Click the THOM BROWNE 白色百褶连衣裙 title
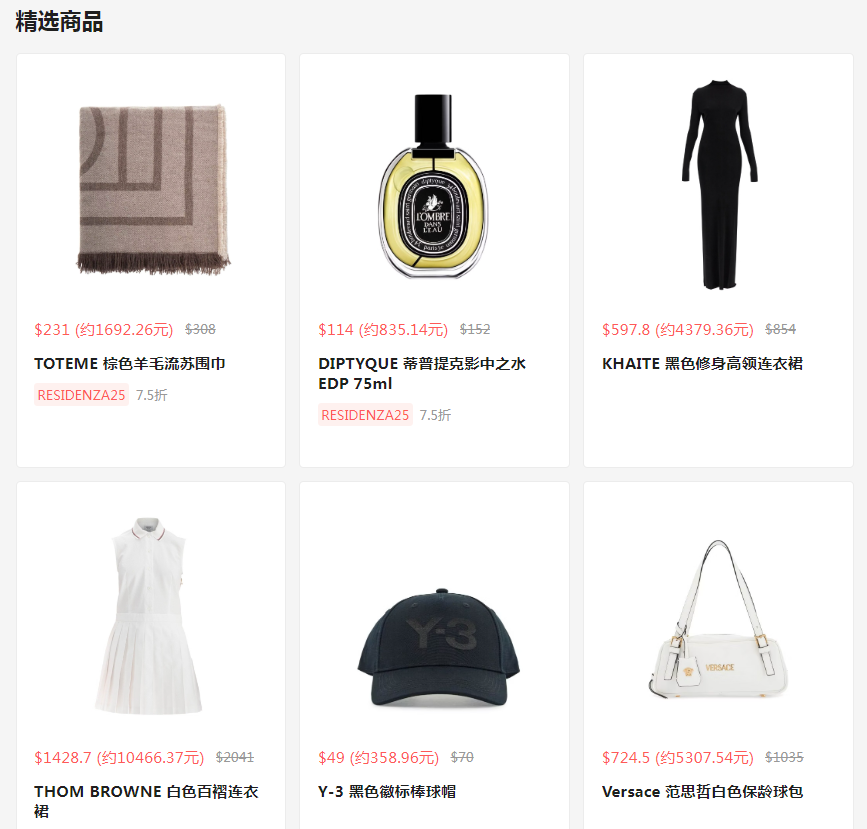 [146, 801]
